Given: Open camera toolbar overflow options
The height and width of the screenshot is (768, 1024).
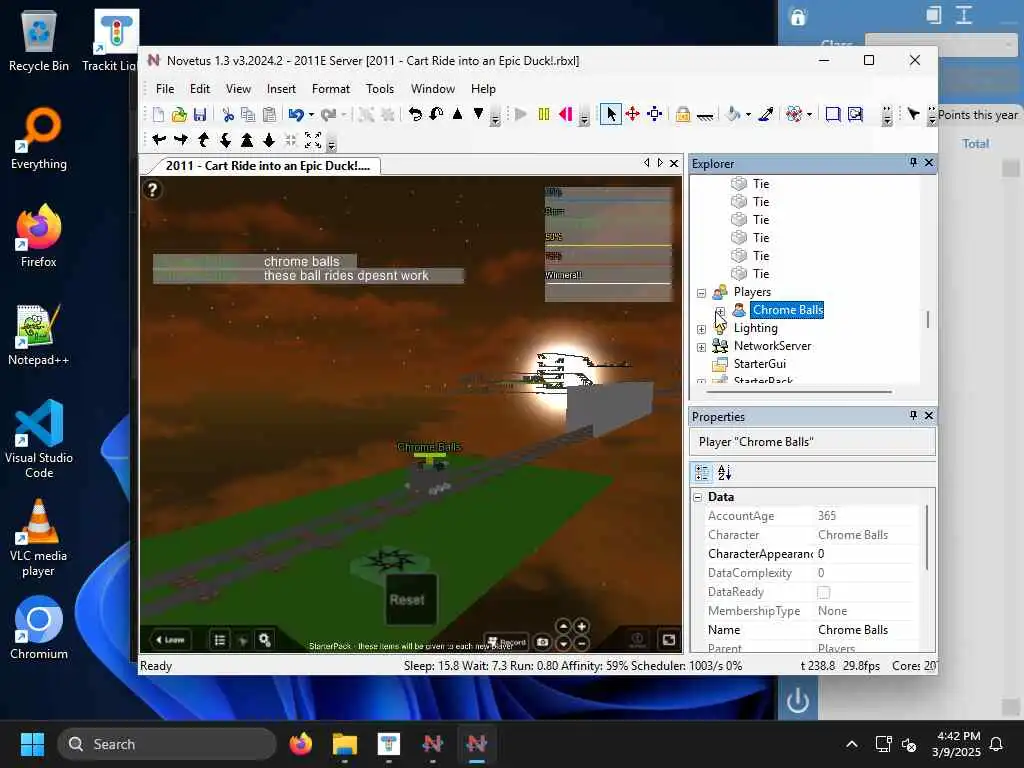Looking at the screenshot, I should 332,144.
